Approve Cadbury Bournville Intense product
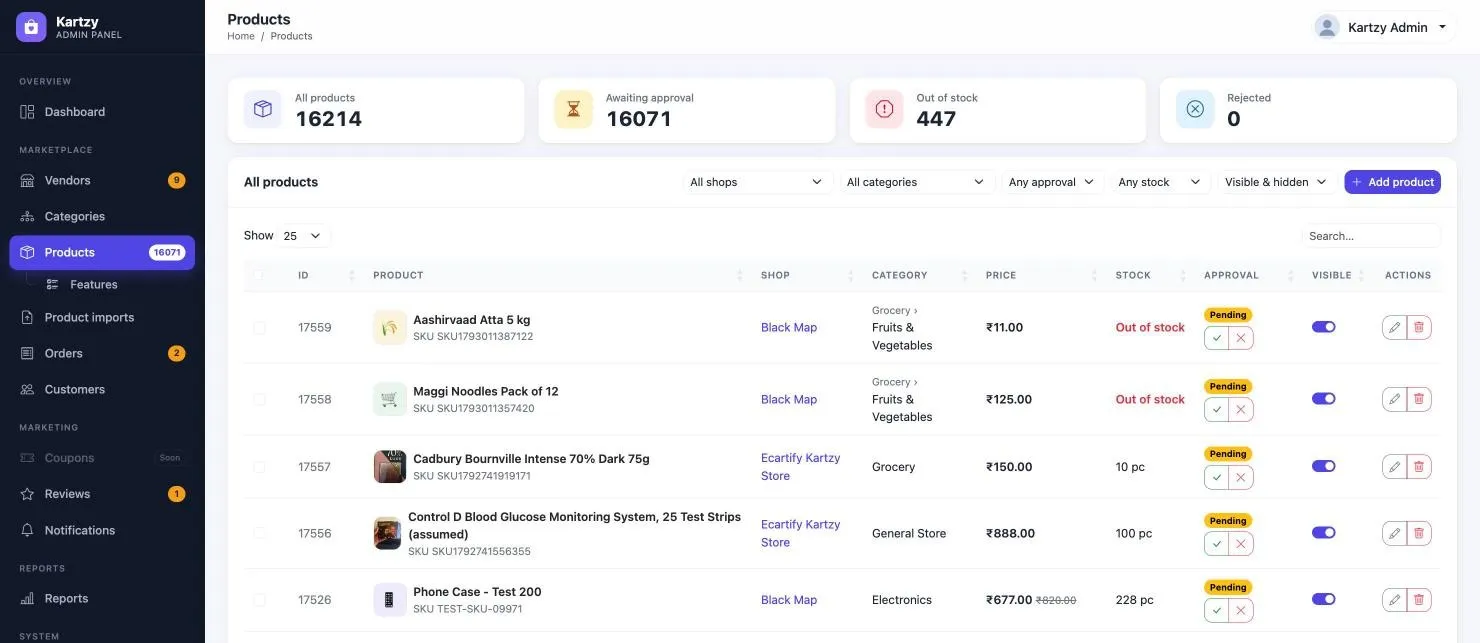 [1216, 477]
